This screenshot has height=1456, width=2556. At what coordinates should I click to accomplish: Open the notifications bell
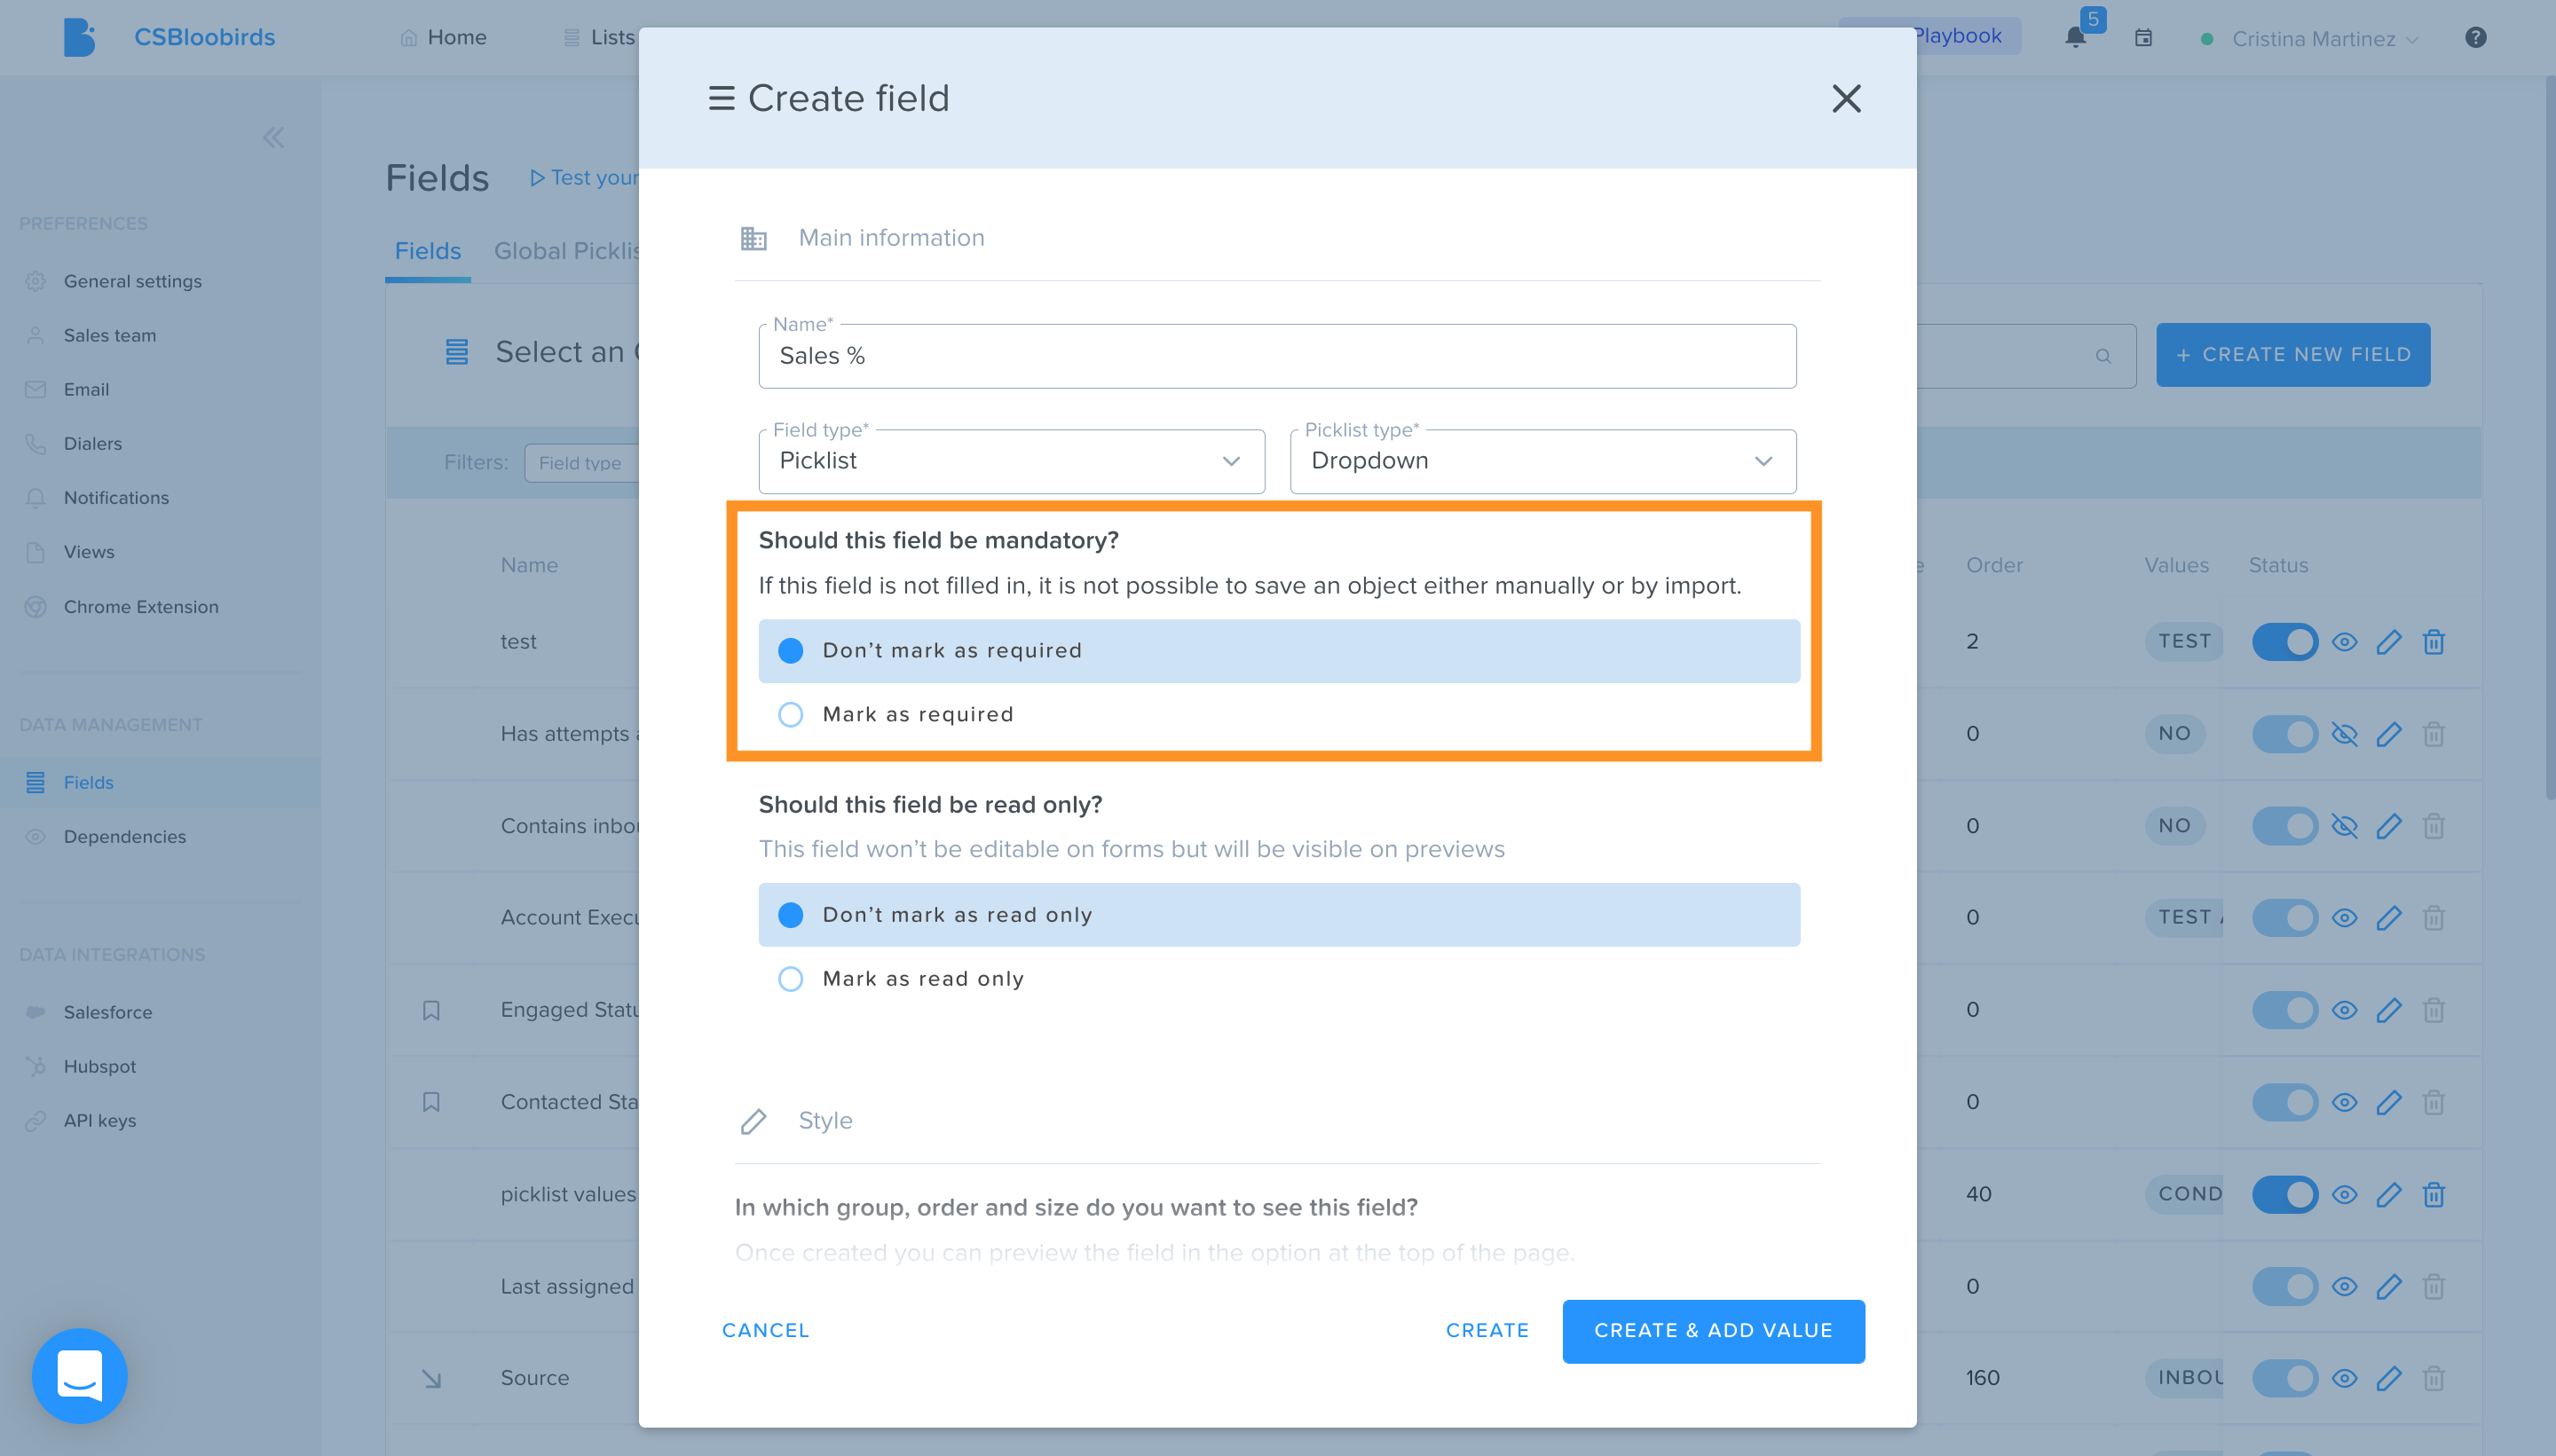coord(2076,38)
